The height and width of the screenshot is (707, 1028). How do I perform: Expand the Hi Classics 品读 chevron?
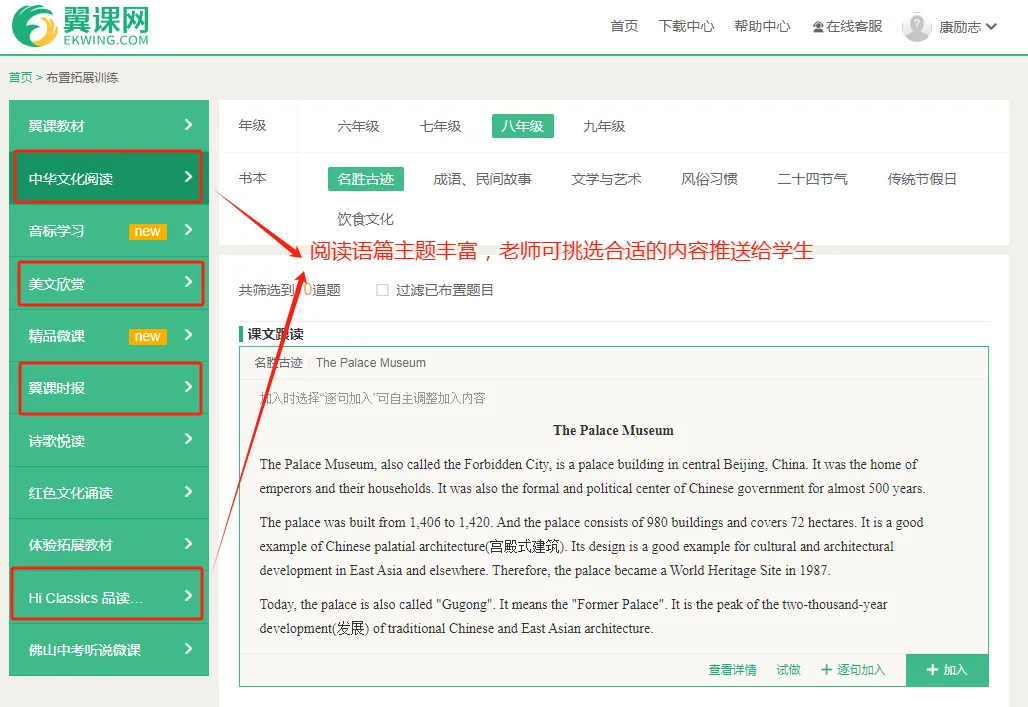click(188, 596)
